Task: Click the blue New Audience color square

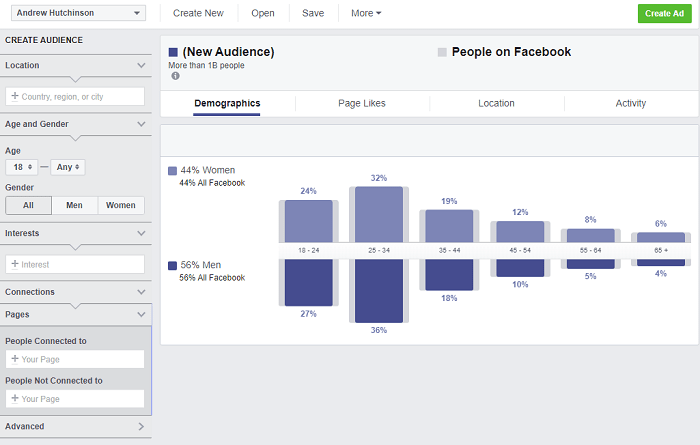Action: (x=173, y=52)
